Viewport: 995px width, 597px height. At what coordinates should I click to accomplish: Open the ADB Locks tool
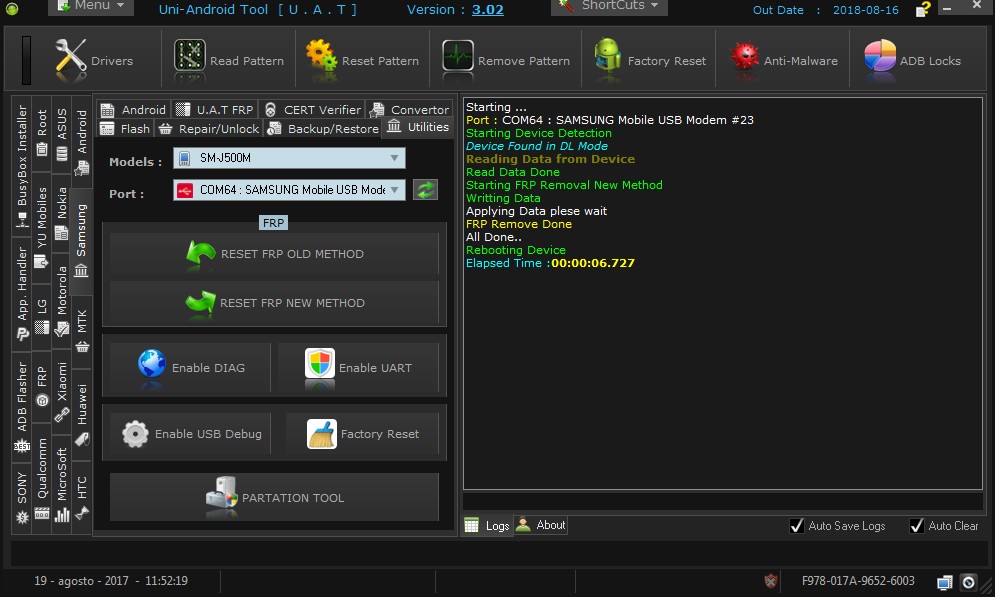[x=913, y=61]
